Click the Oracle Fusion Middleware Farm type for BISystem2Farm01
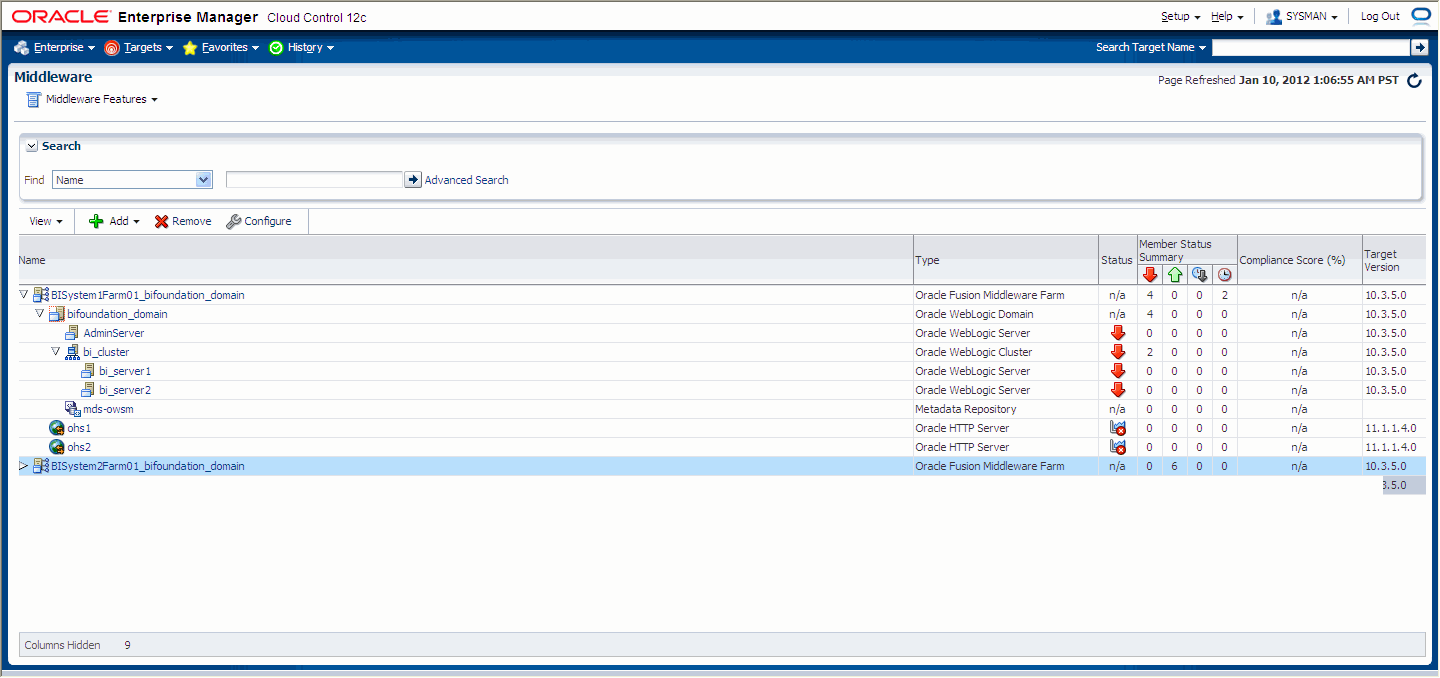The height and width of the screenshot is (678, 1440). click(x=990, y=466)
